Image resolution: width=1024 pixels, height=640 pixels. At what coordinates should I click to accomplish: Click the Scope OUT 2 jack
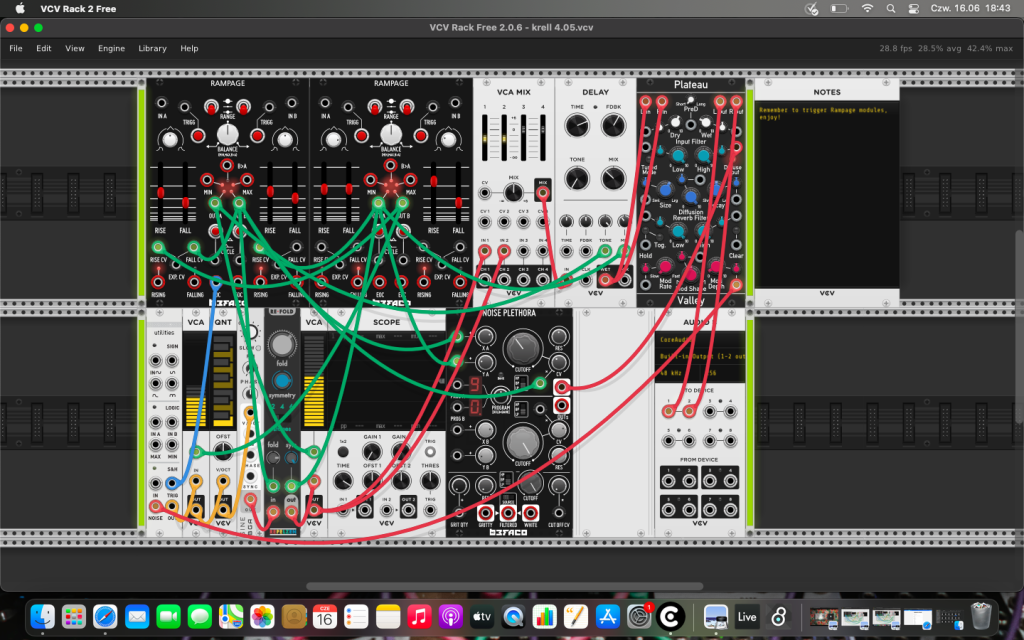[x=409, y=509]
